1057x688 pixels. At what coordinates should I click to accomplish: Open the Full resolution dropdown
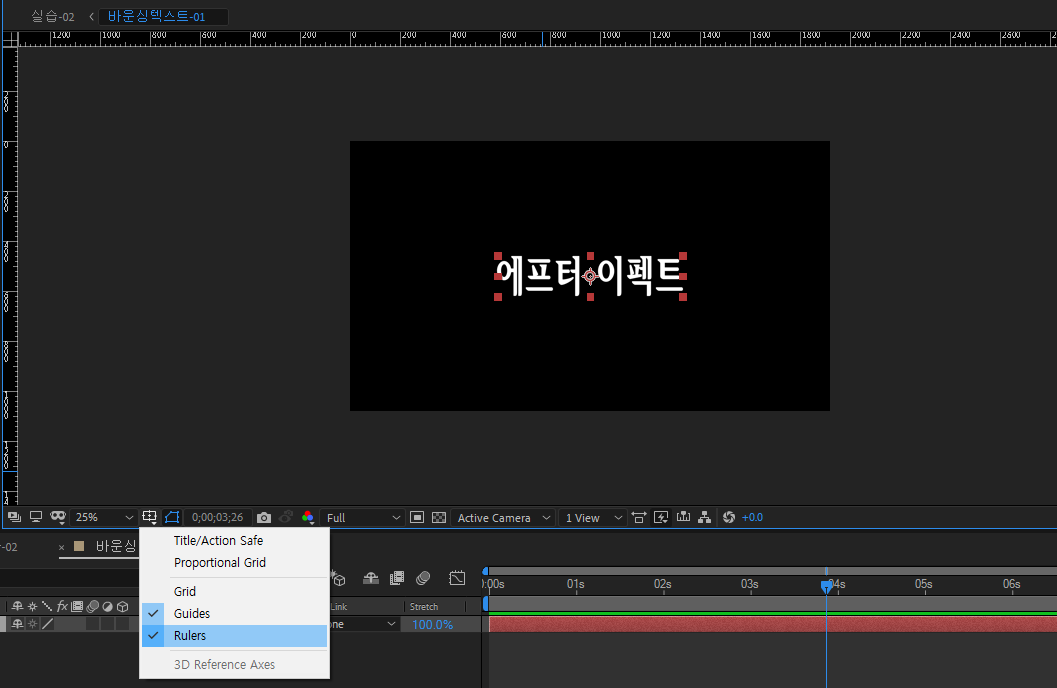coord(363,518)
